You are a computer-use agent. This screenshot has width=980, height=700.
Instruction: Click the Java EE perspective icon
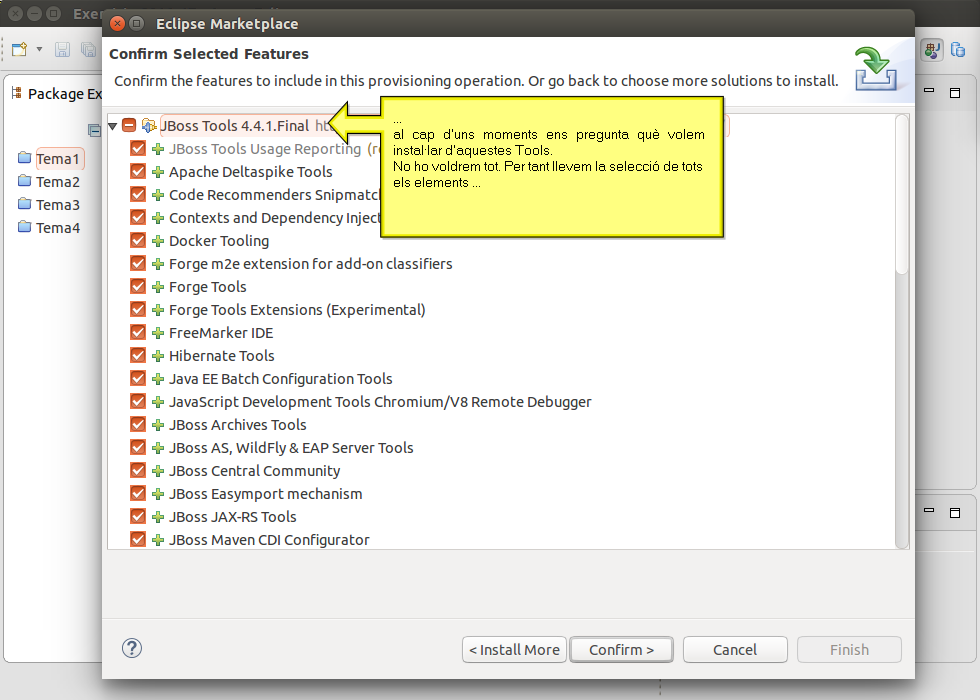click(x=932, y=50)
